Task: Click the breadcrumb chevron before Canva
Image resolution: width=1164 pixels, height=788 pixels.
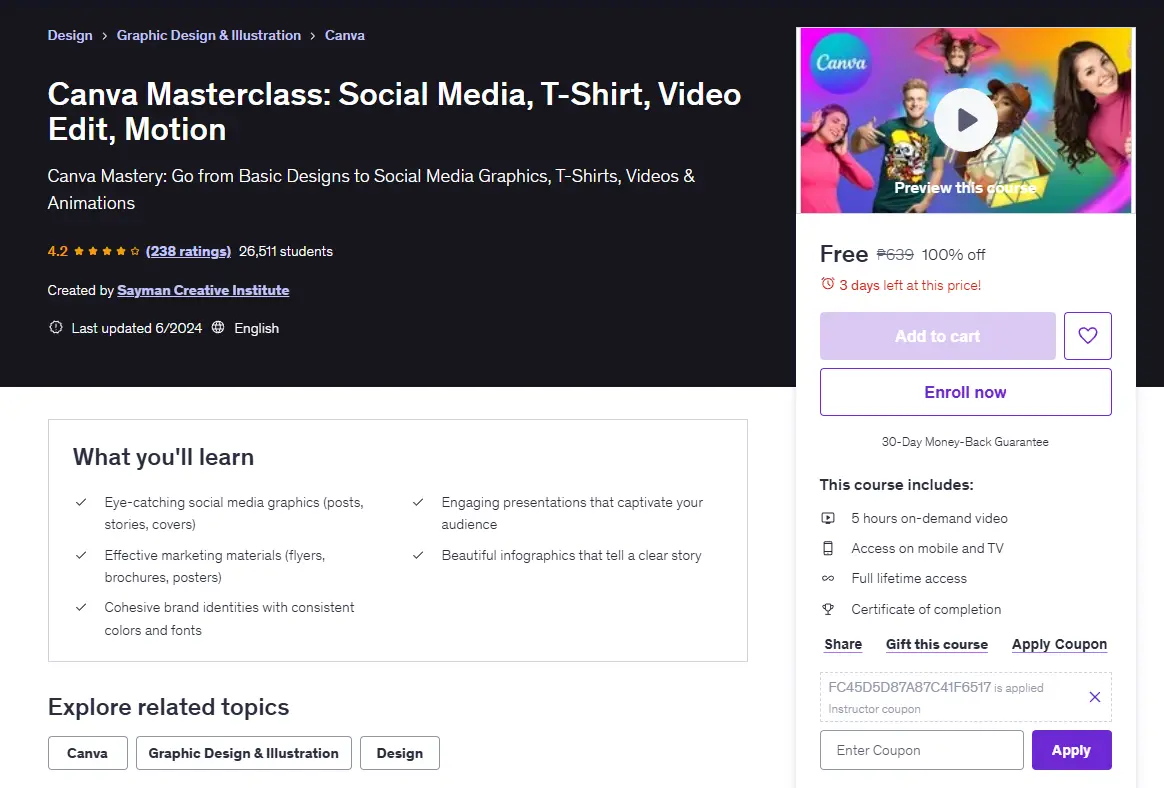Action: [313, 36]
